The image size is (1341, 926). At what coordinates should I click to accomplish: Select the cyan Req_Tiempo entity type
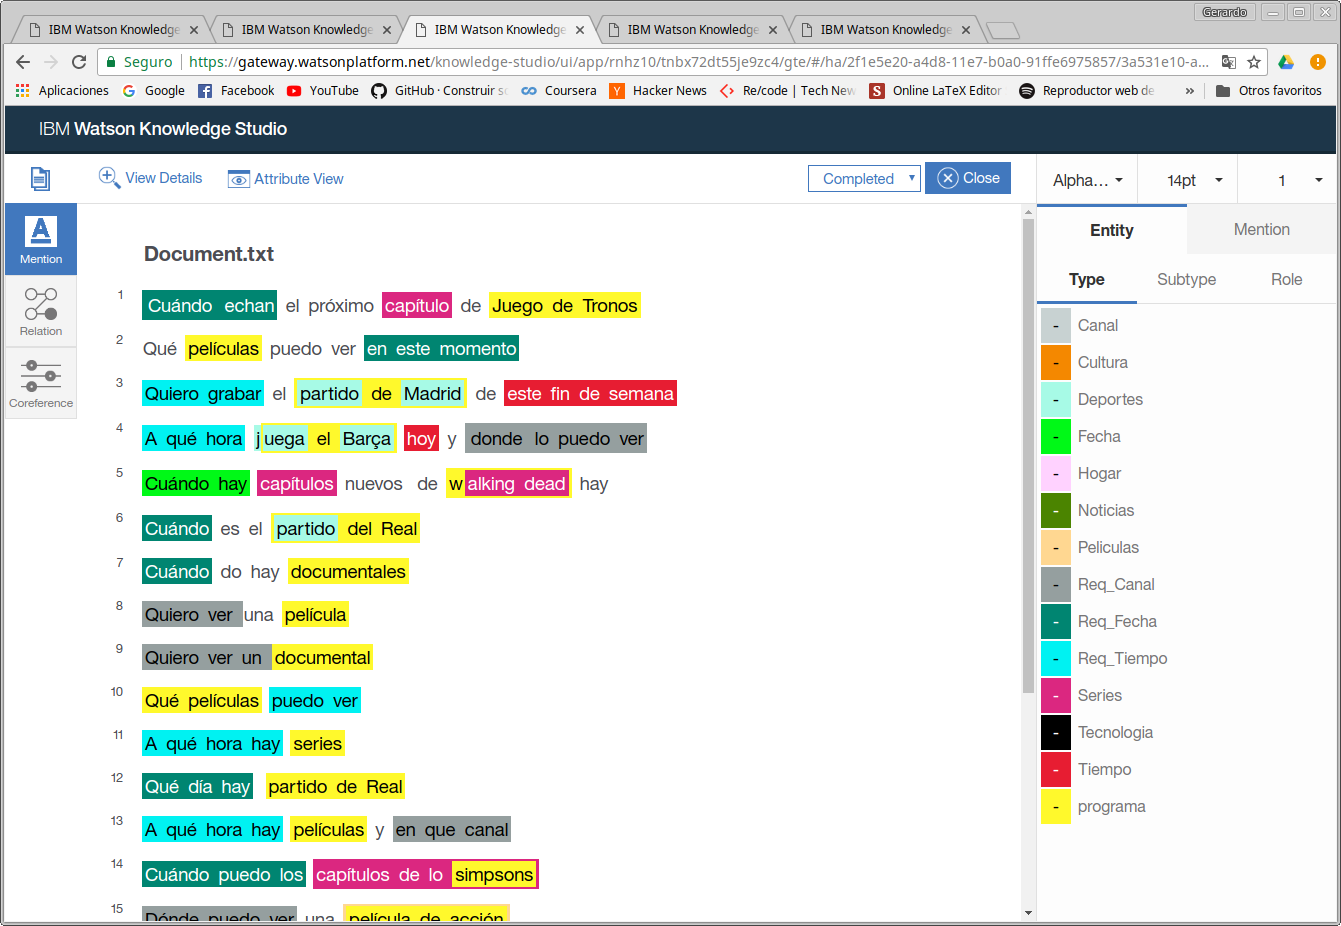(1056, 658)
